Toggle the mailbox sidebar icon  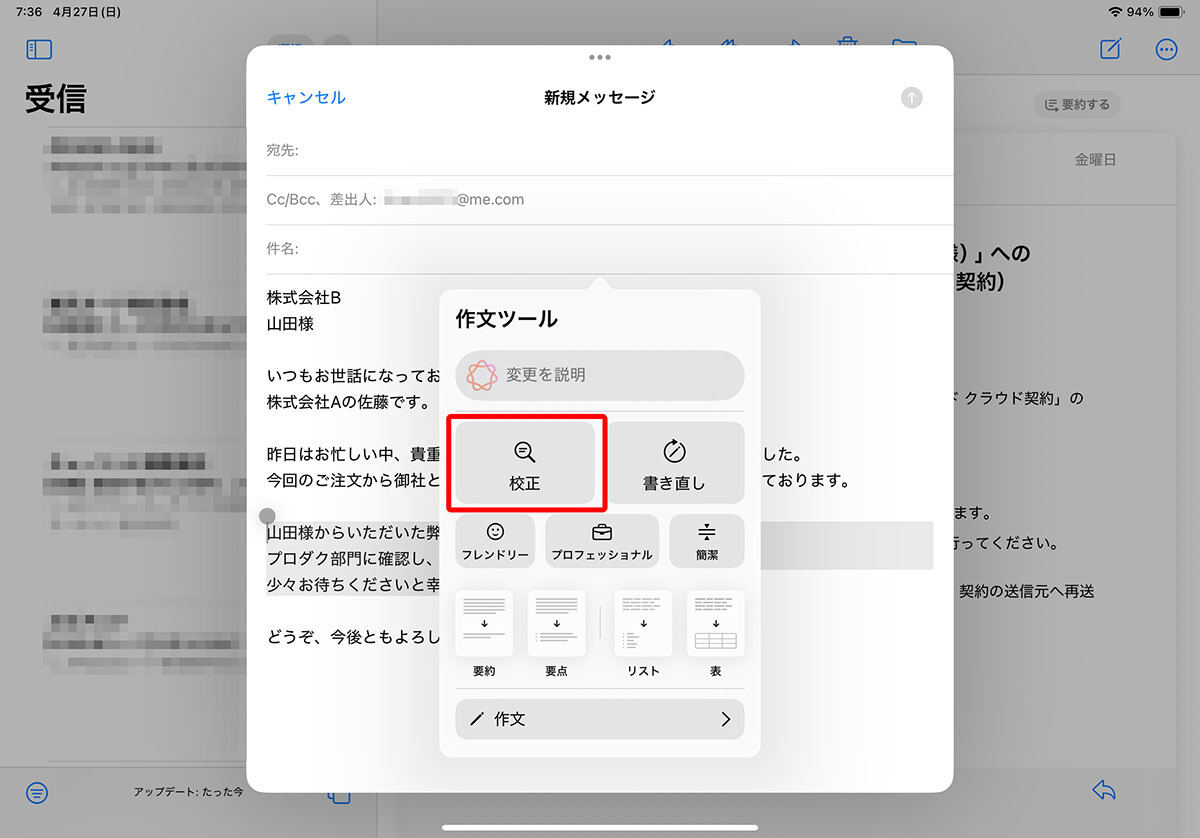[39, 49]
